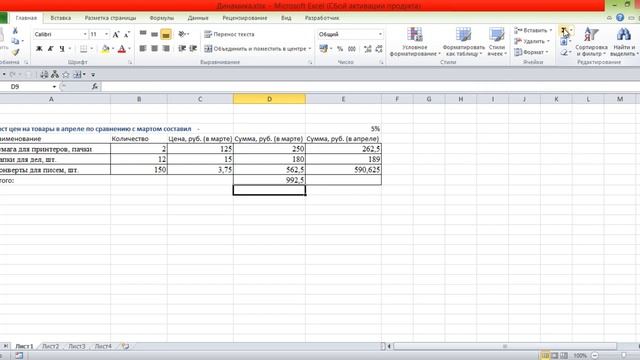Open the Формат cells menu
The height and width of the screenshot is (360, 640).
[531, 52]
